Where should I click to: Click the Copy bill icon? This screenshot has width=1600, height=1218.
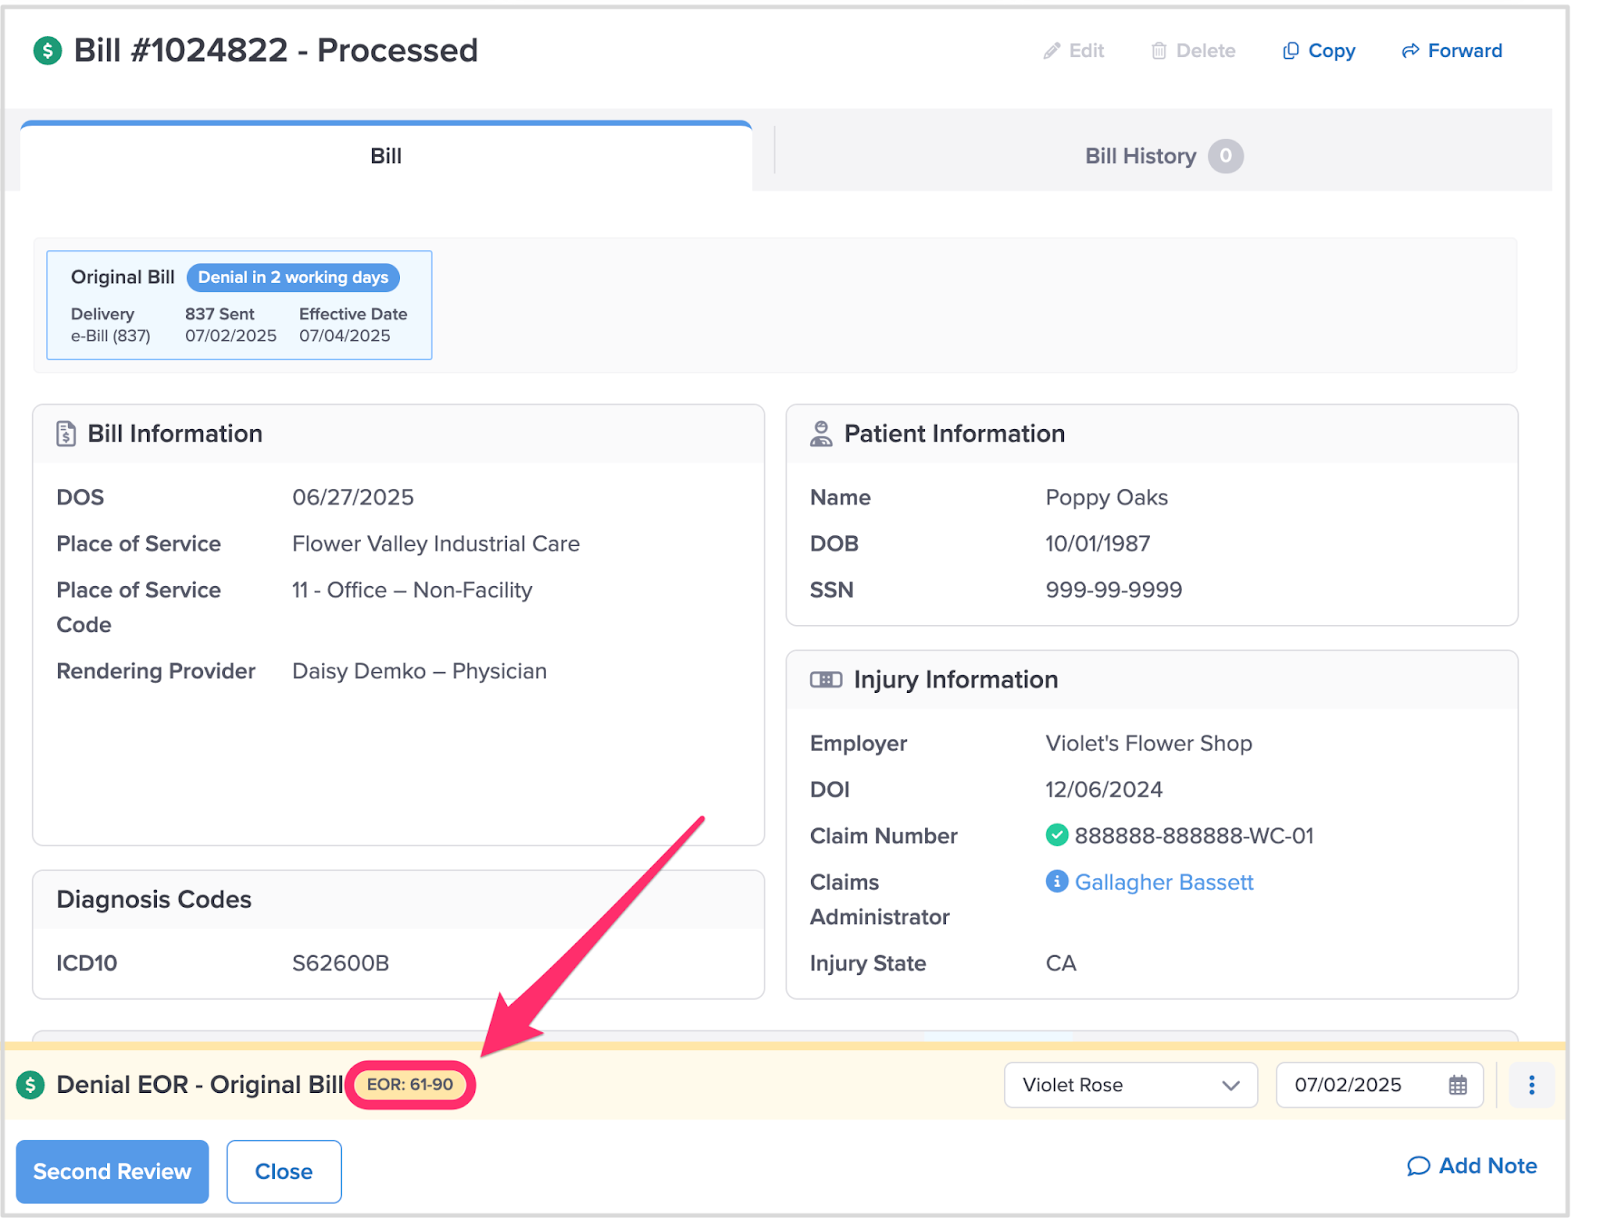1291,51
